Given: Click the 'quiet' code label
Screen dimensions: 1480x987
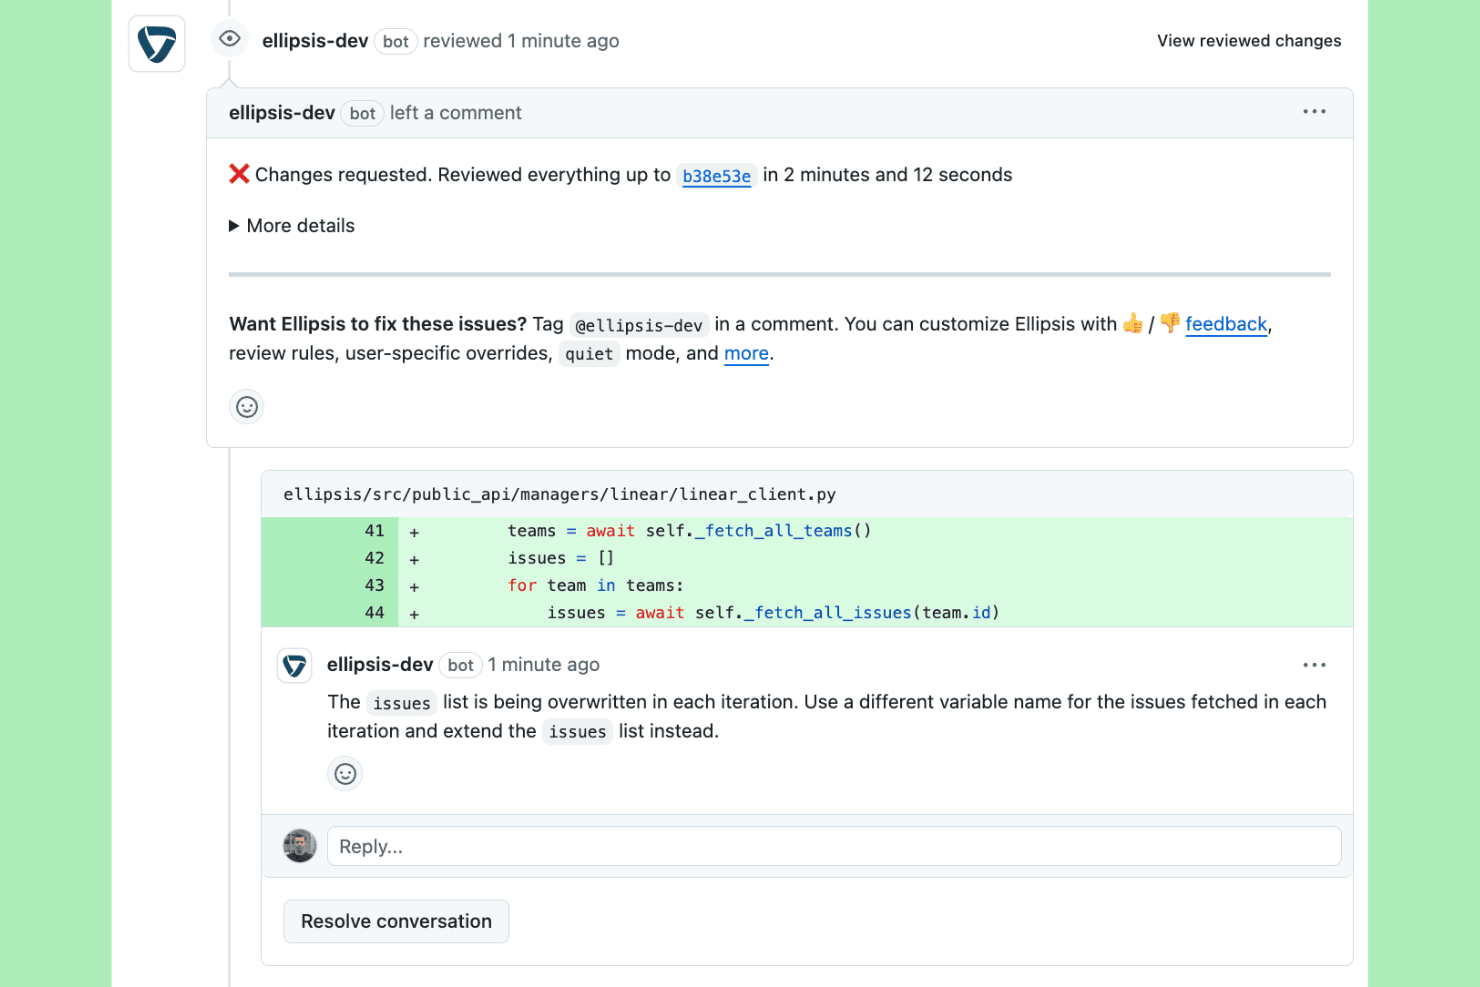Looking at the screenshot, I should coord(589,354).
